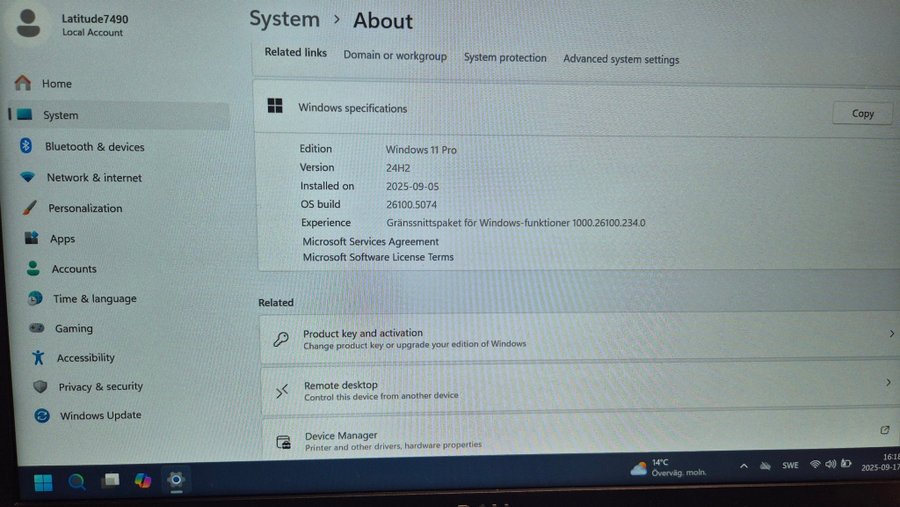Go back to System breadcrumb
The height and width of the screenshot is (507, 900).
[x=284, y=19]
